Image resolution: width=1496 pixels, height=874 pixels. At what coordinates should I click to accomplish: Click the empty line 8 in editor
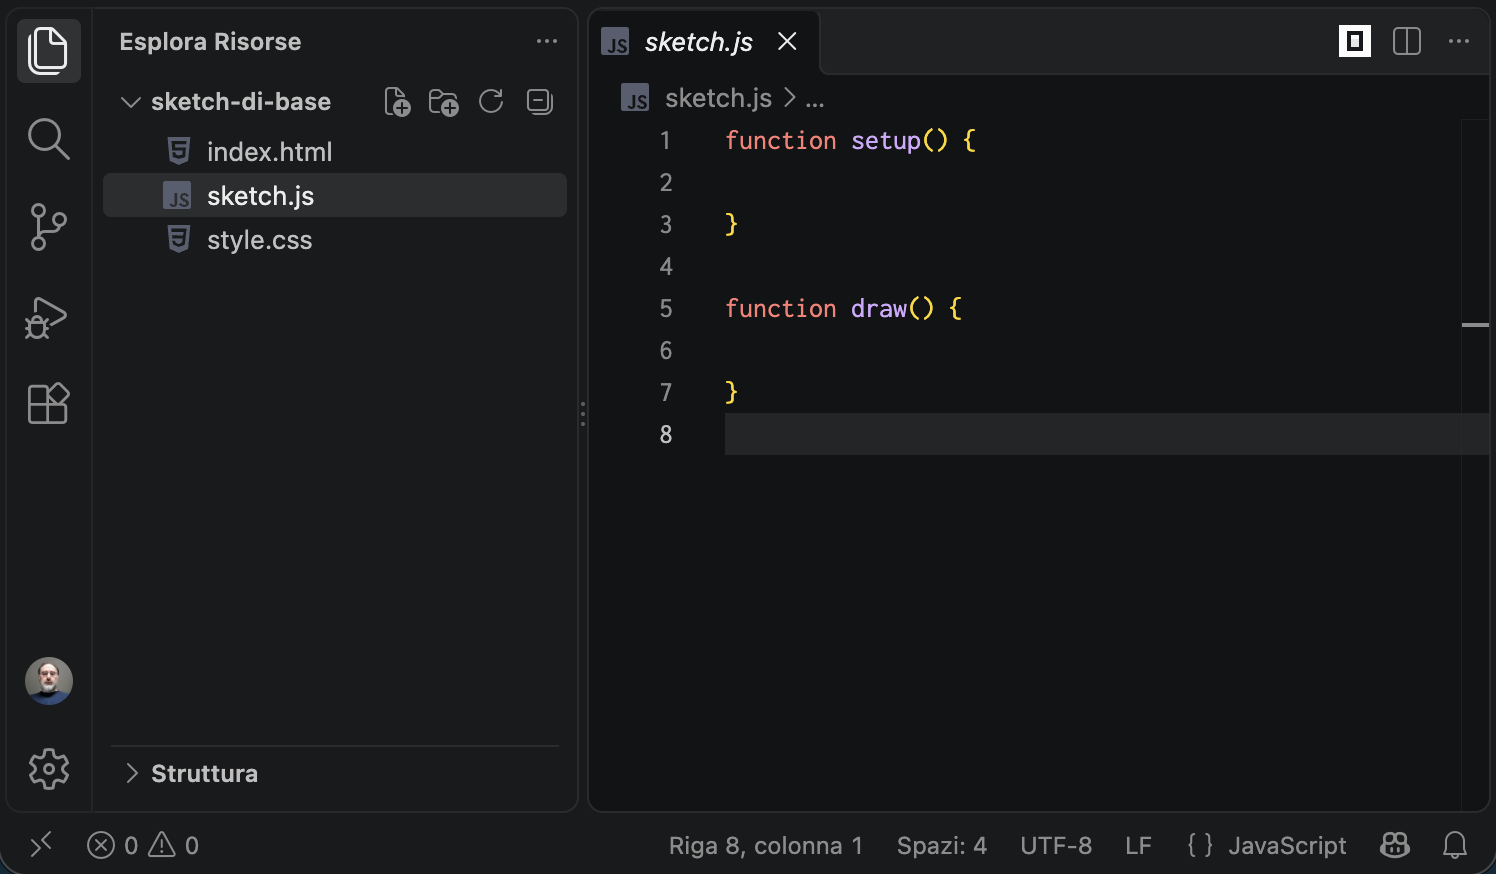[x=1107, y=434]
